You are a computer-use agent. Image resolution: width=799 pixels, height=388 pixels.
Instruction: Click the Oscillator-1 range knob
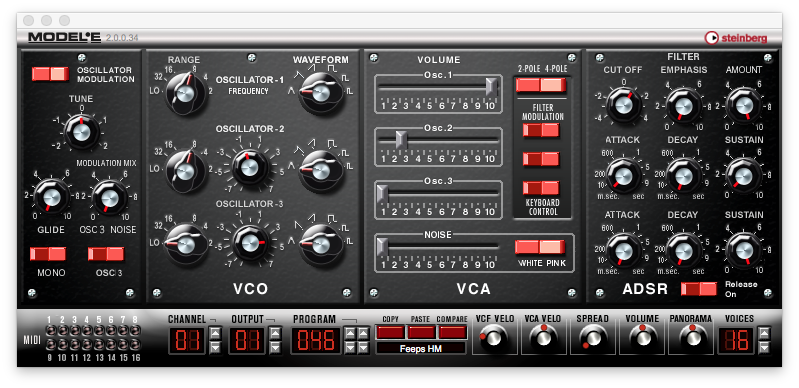(x=185, y=93)
